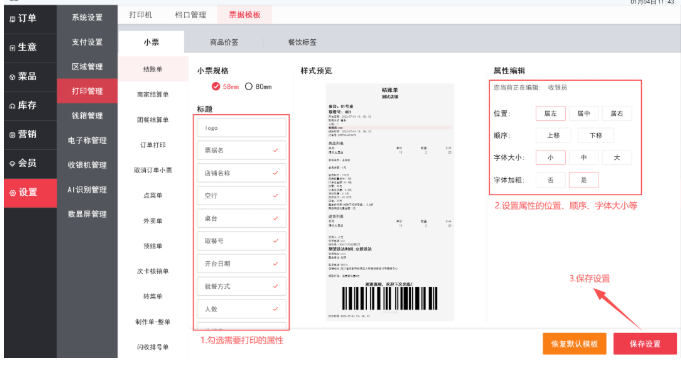Open AI识别管理 submenu
The width and height of the screenshot is (681, 368).
(x=87, y=189)
